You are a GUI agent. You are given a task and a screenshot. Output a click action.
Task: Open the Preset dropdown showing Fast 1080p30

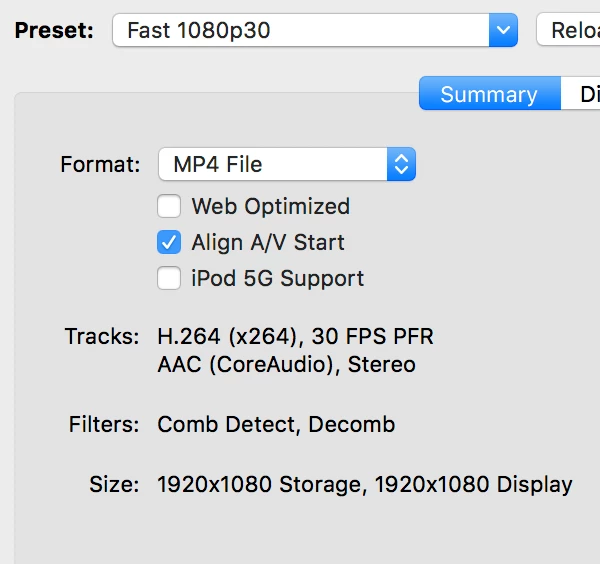(300, 30)
